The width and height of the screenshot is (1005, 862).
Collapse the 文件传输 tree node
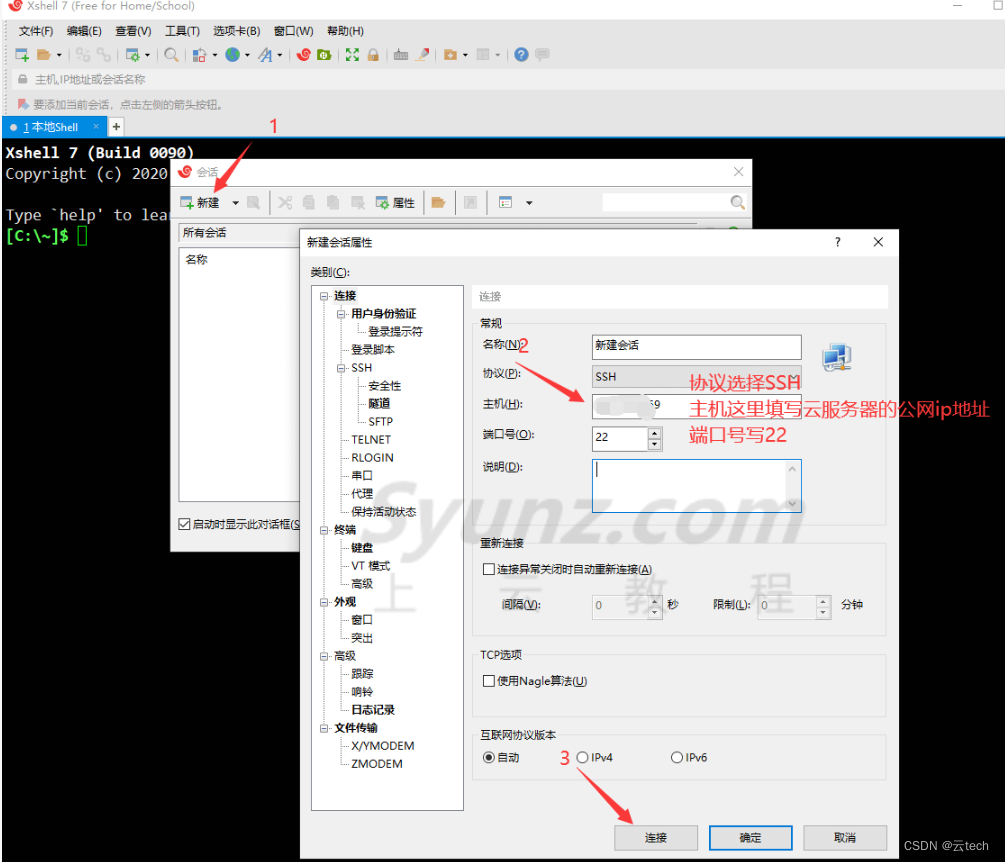(324, 728)
